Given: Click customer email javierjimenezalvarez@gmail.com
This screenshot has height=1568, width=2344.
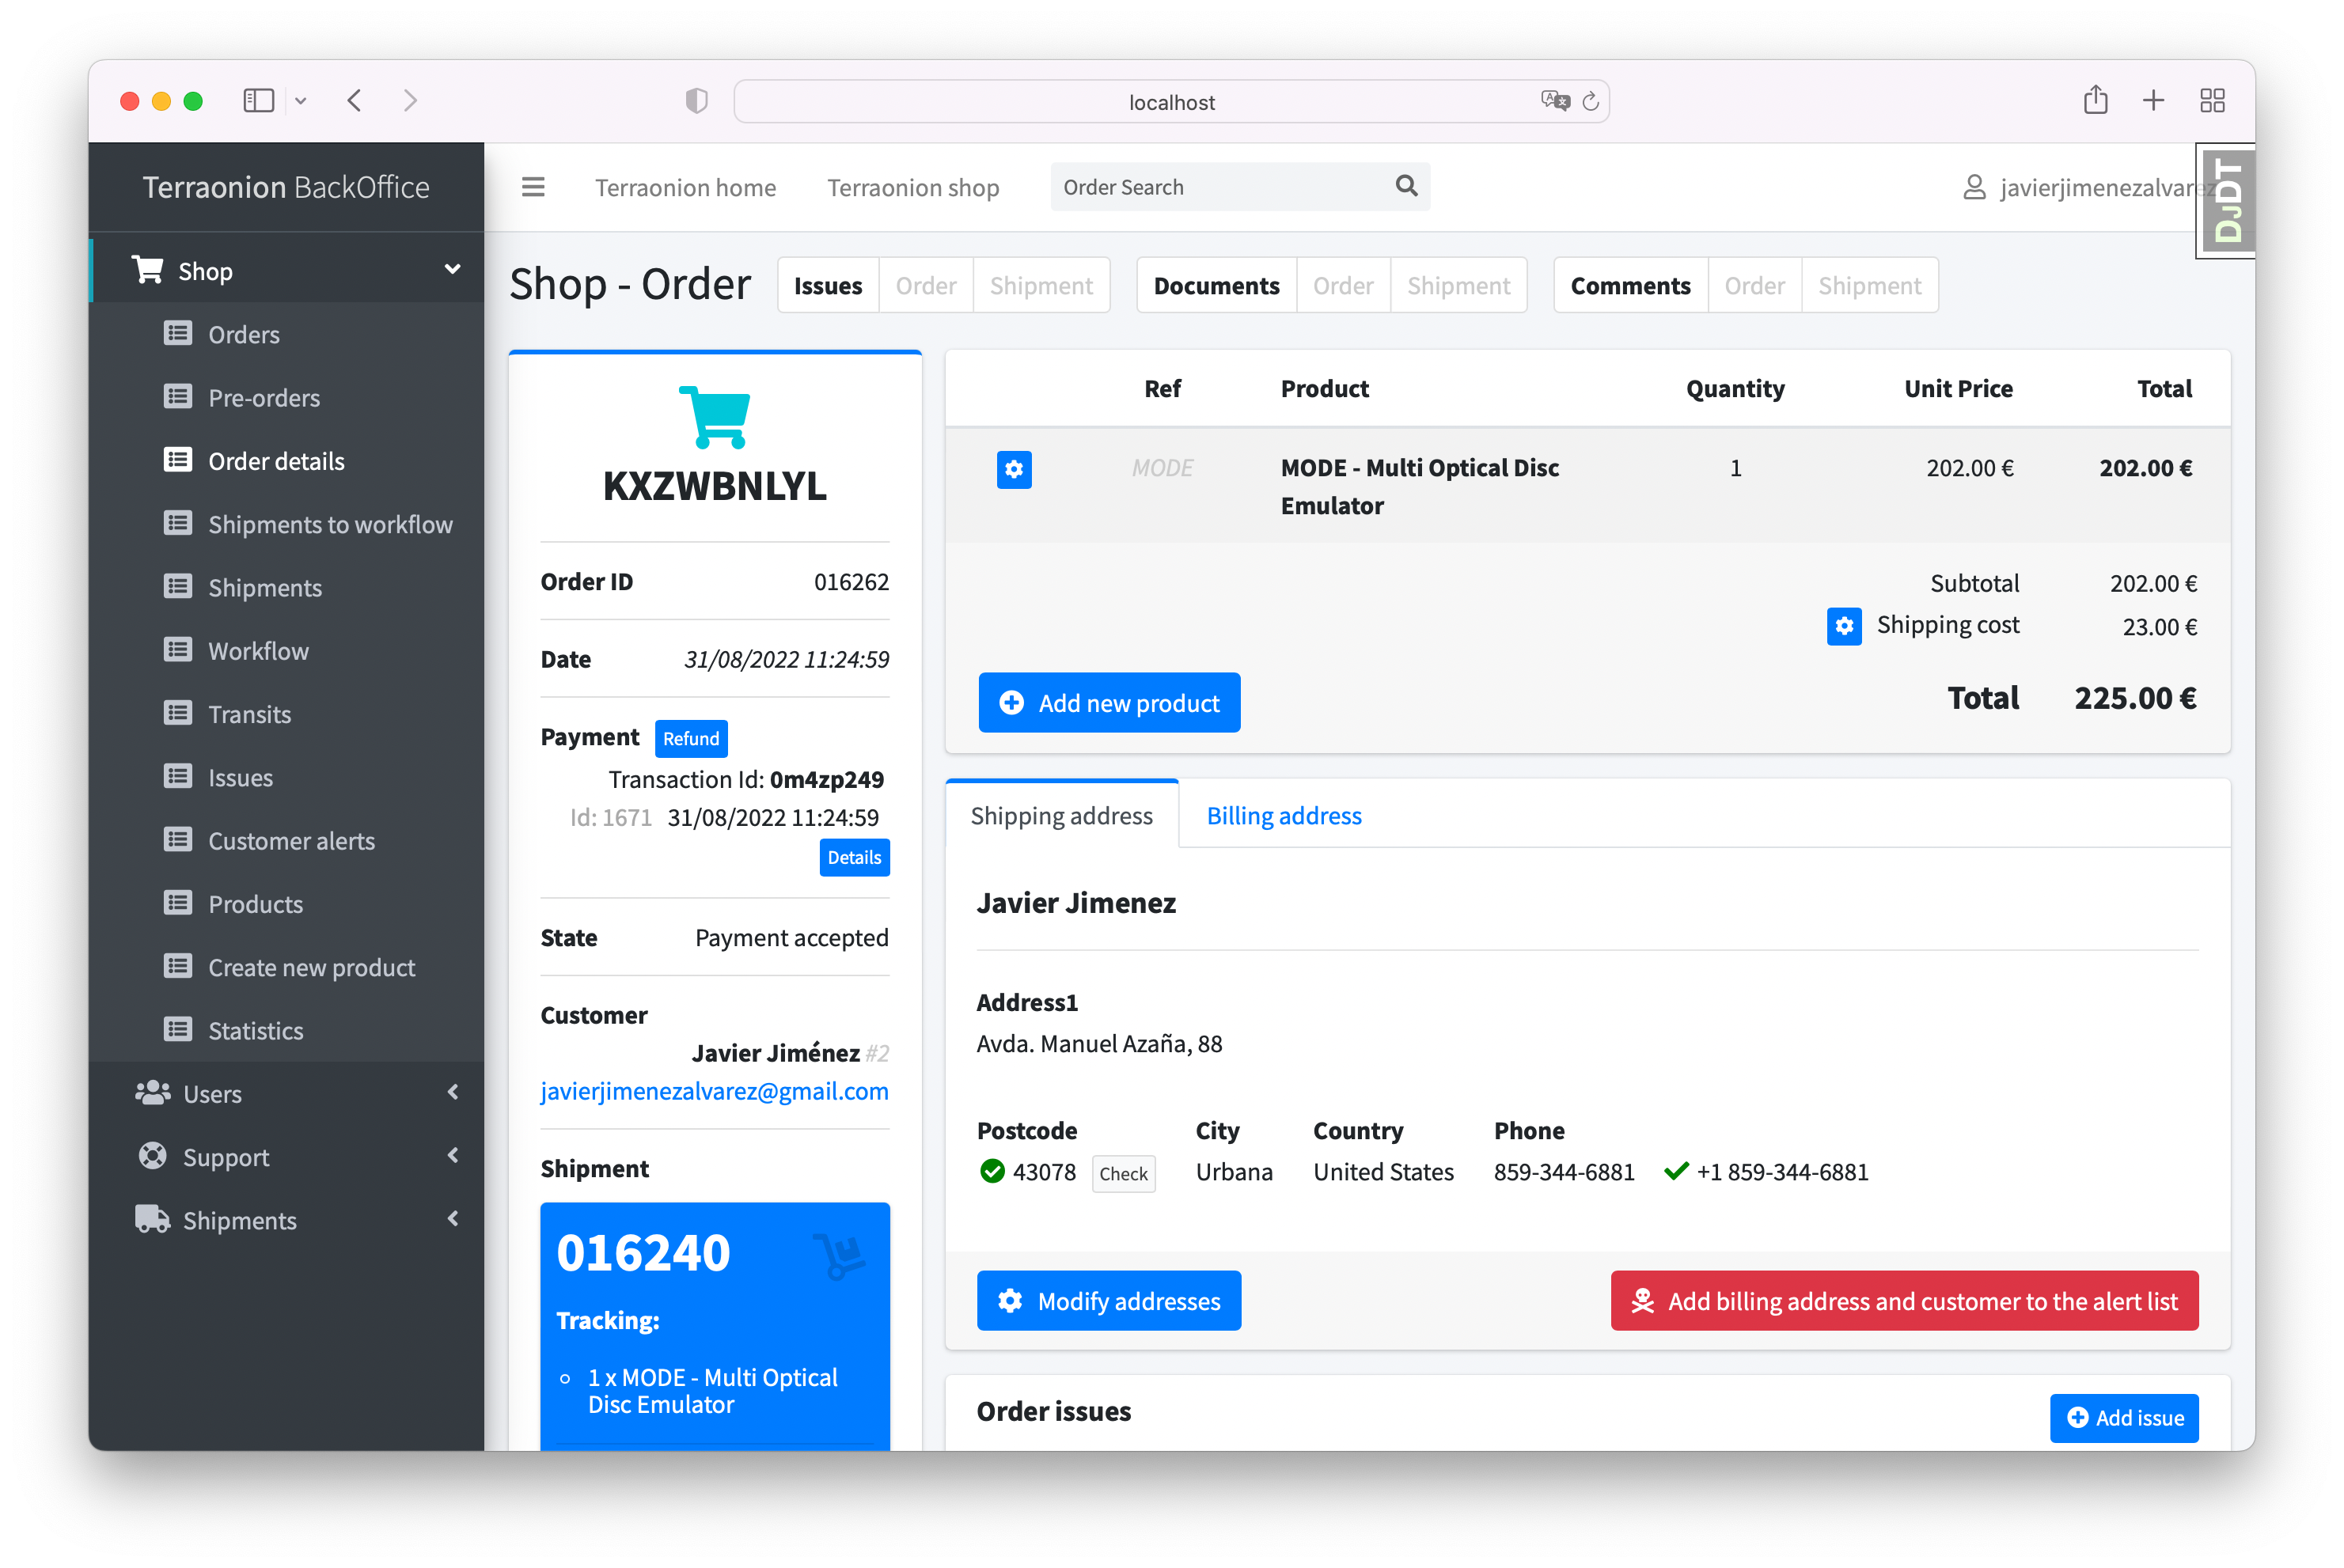Looking at the screenshot, I should (714, 1090).
